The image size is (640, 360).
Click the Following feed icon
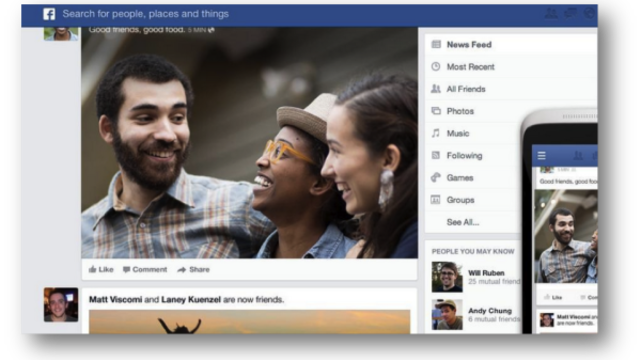pos(436,155)
